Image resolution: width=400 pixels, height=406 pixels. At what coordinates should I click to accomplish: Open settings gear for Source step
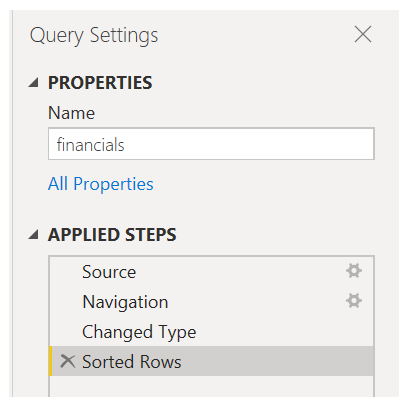tap(354, 271)
